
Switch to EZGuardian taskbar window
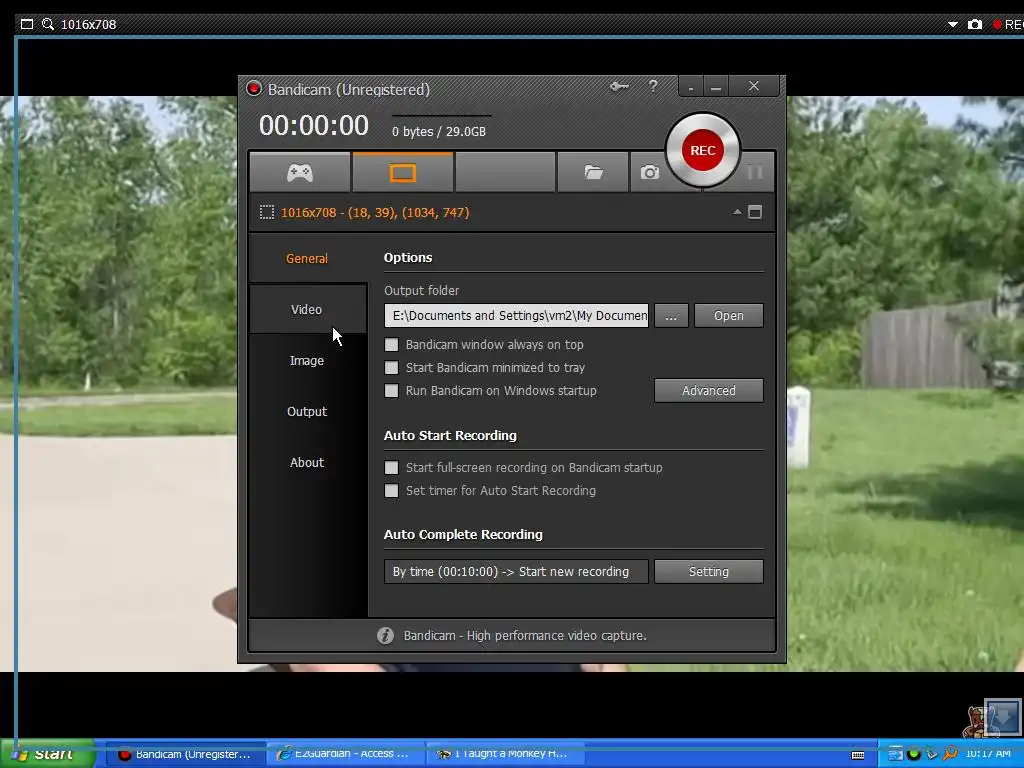pos(345,754)
